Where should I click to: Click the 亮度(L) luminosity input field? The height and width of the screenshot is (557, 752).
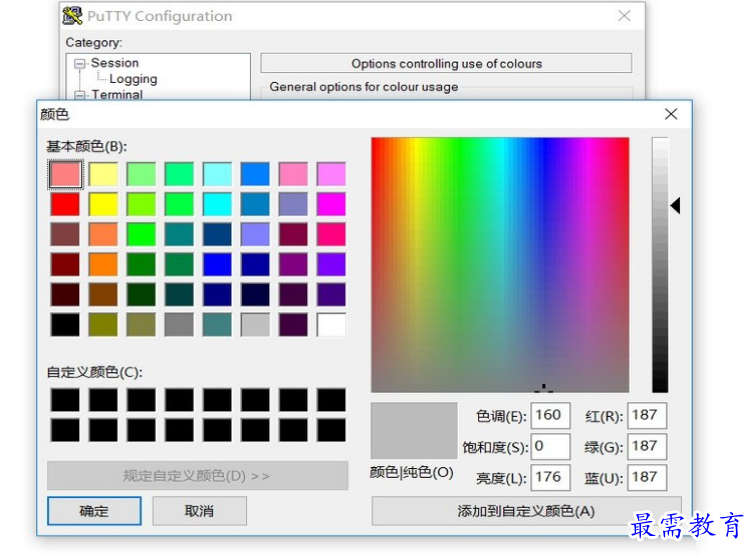coord(550,477)
